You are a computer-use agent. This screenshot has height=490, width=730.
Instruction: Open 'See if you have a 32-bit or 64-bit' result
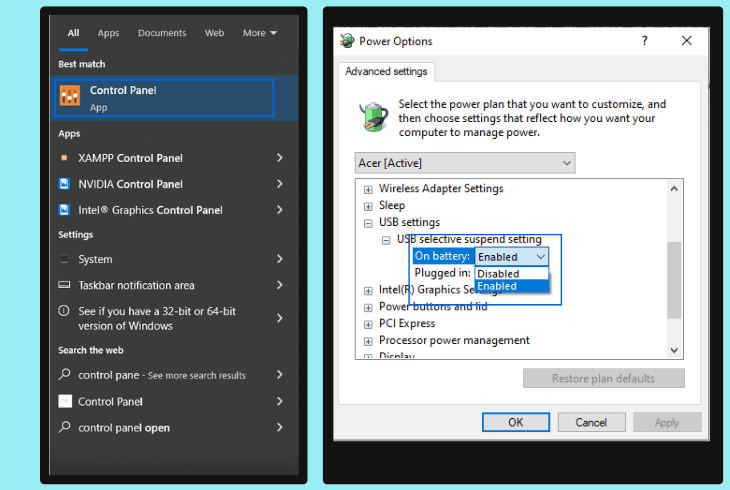(x=173, y=318)
